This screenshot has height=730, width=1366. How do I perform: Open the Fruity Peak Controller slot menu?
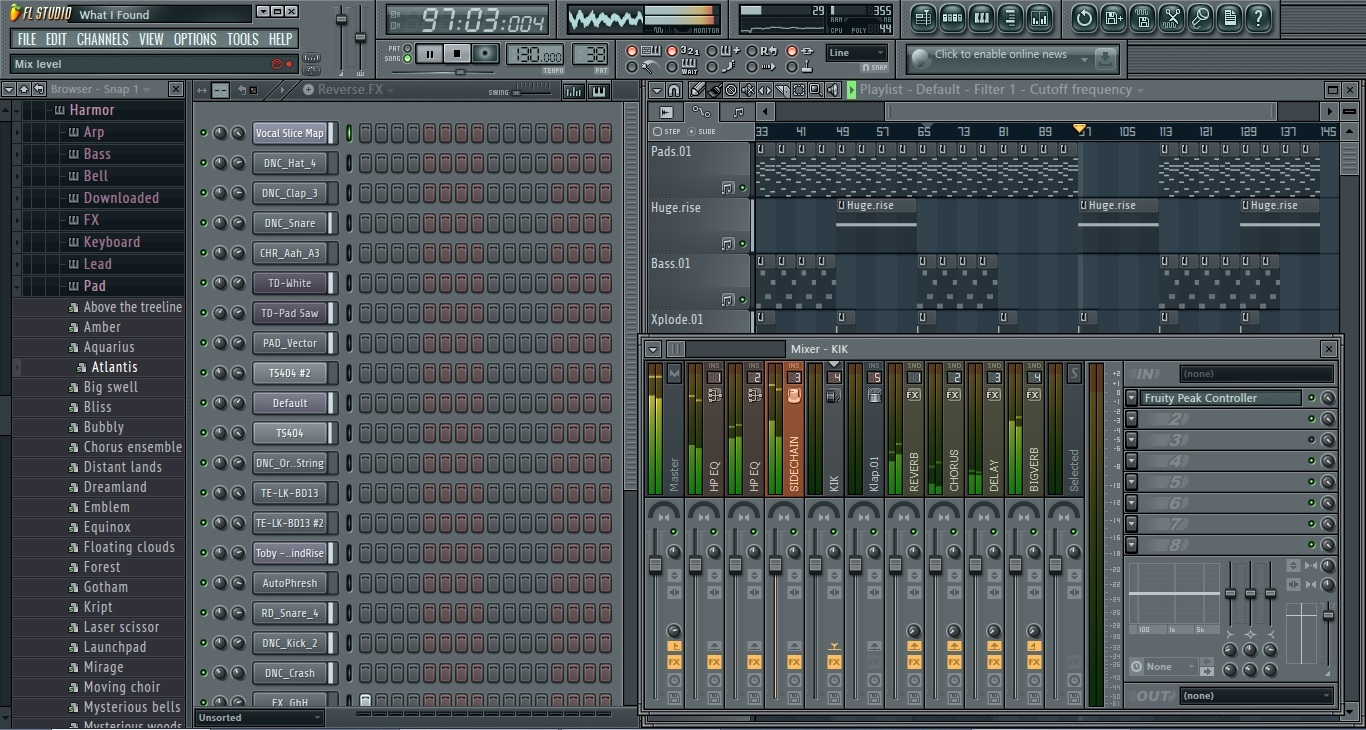pyautogui.click(x=1132, y=398)
